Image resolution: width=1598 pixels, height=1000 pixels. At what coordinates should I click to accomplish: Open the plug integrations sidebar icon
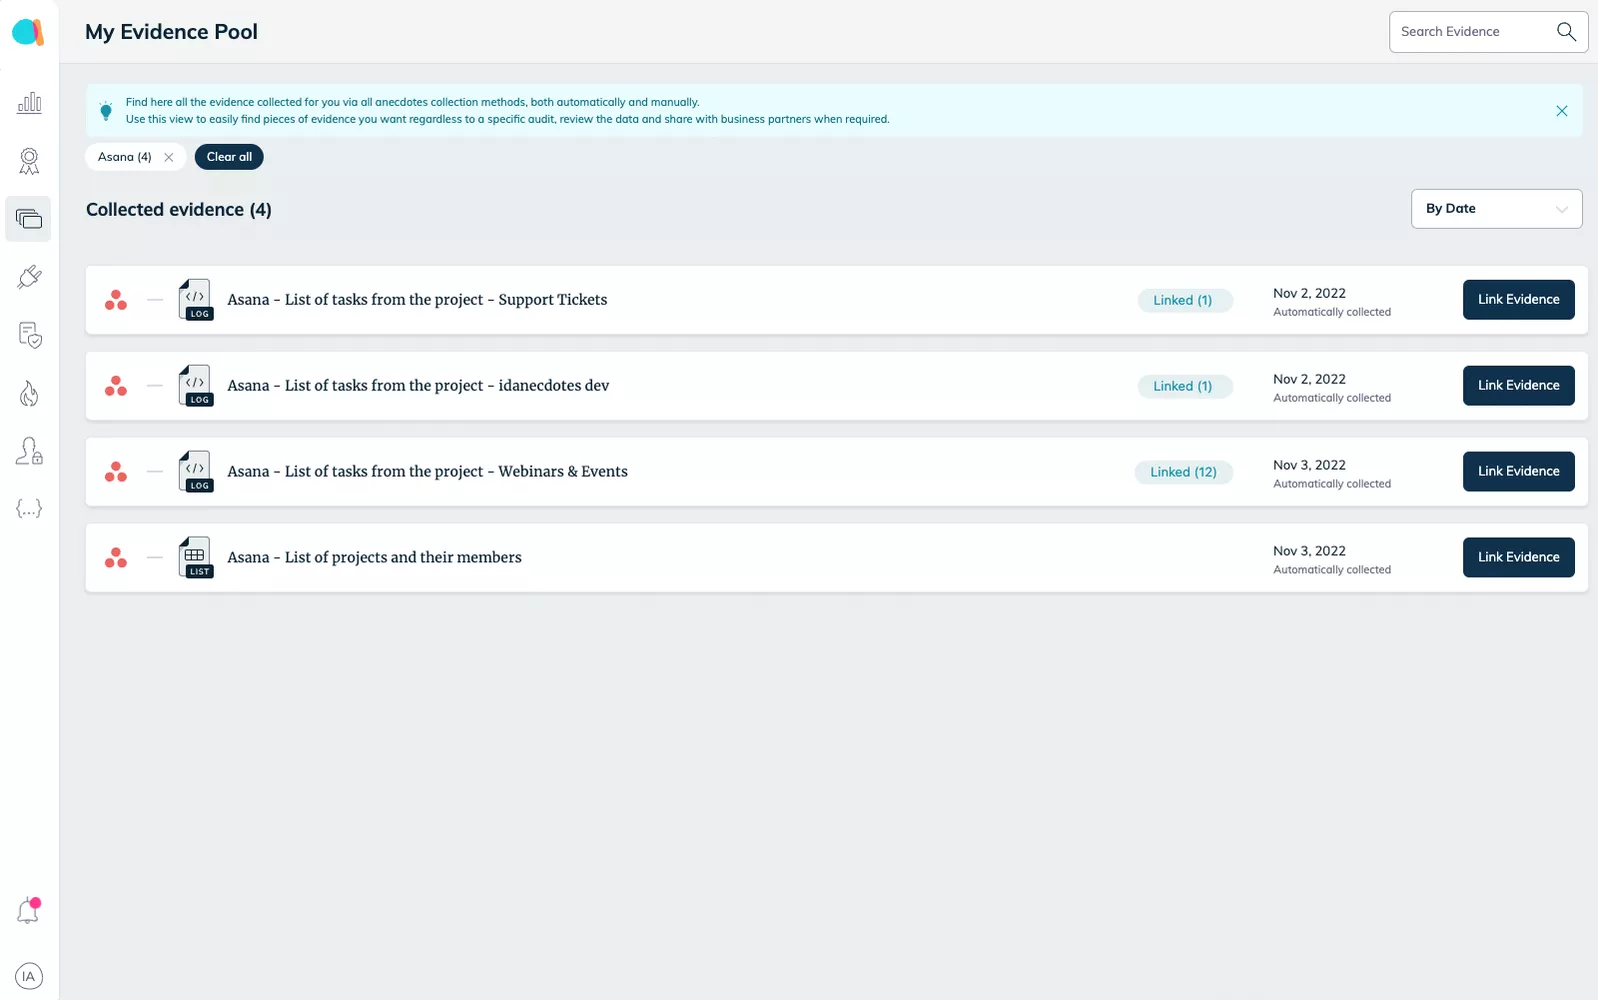(x=29, y=277)
